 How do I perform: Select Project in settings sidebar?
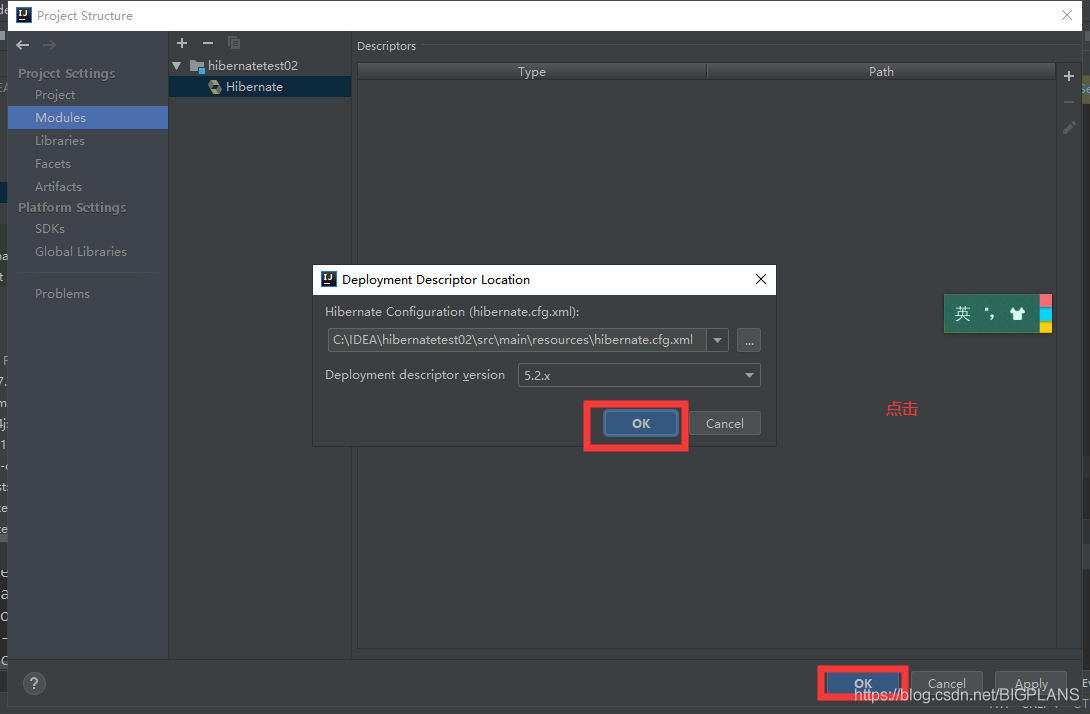pos(55,95)
